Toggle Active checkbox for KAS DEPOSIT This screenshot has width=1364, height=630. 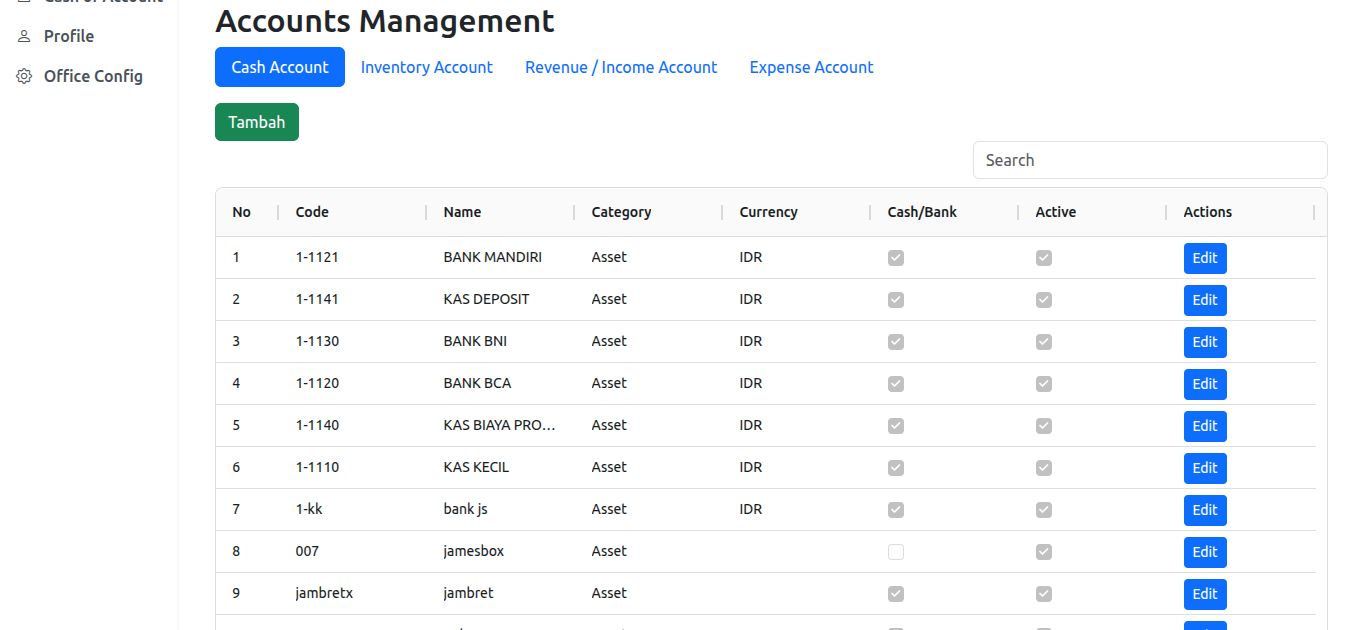tap(1044, 300)
